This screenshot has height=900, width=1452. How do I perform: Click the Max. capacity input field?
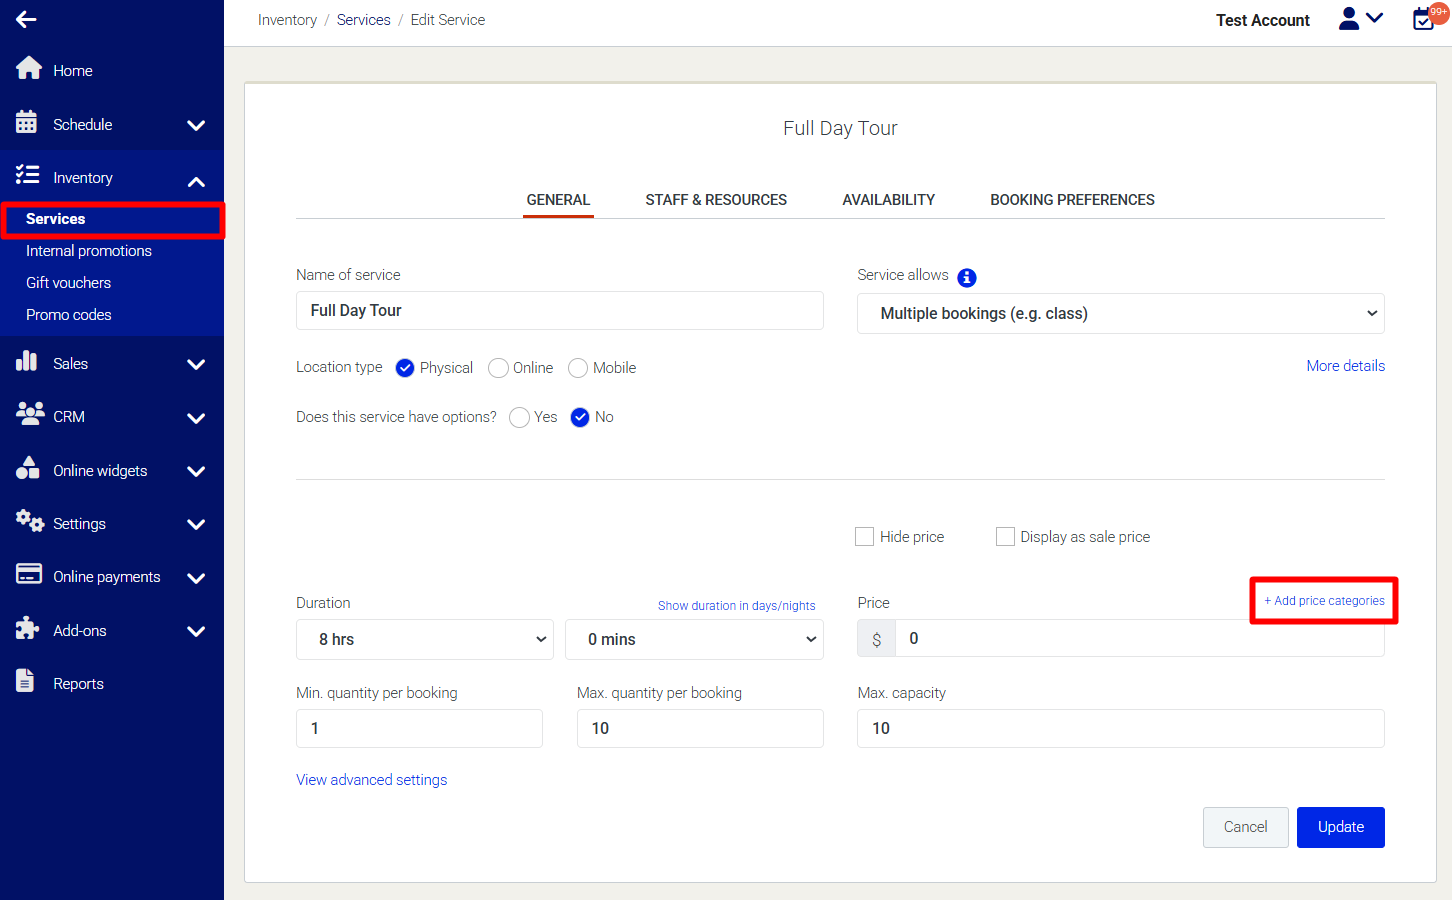tap(1120, 728)
